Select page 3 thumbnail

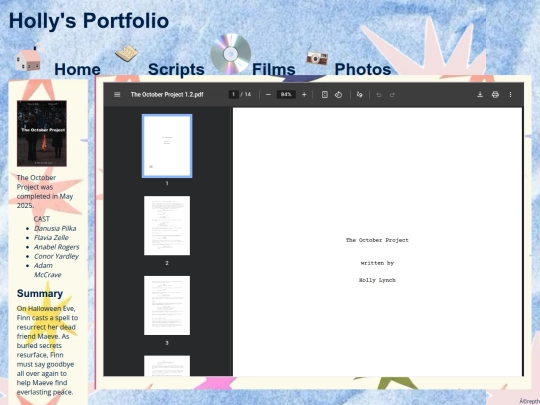(x=167, y=305)
